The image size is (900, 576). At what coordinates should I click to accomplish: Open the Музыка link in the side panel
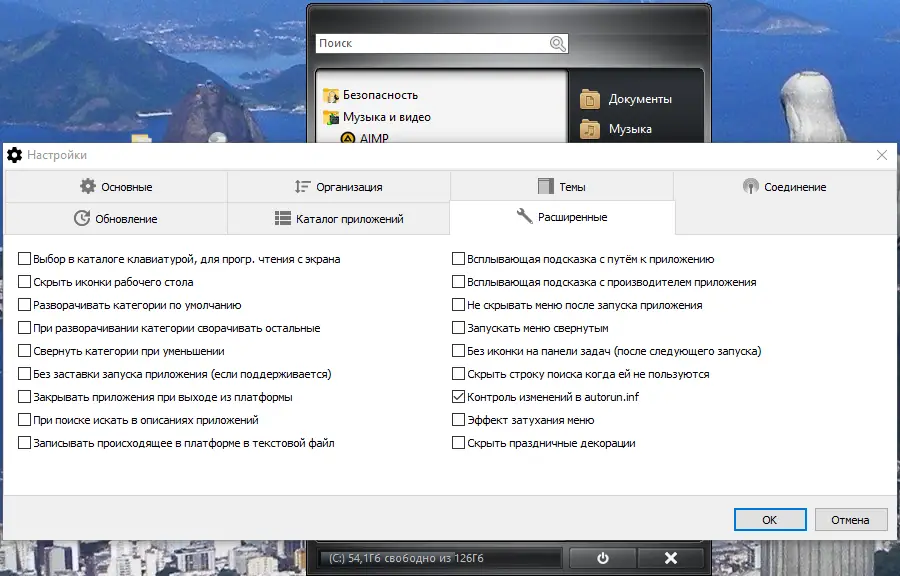(x=630, y=129)
